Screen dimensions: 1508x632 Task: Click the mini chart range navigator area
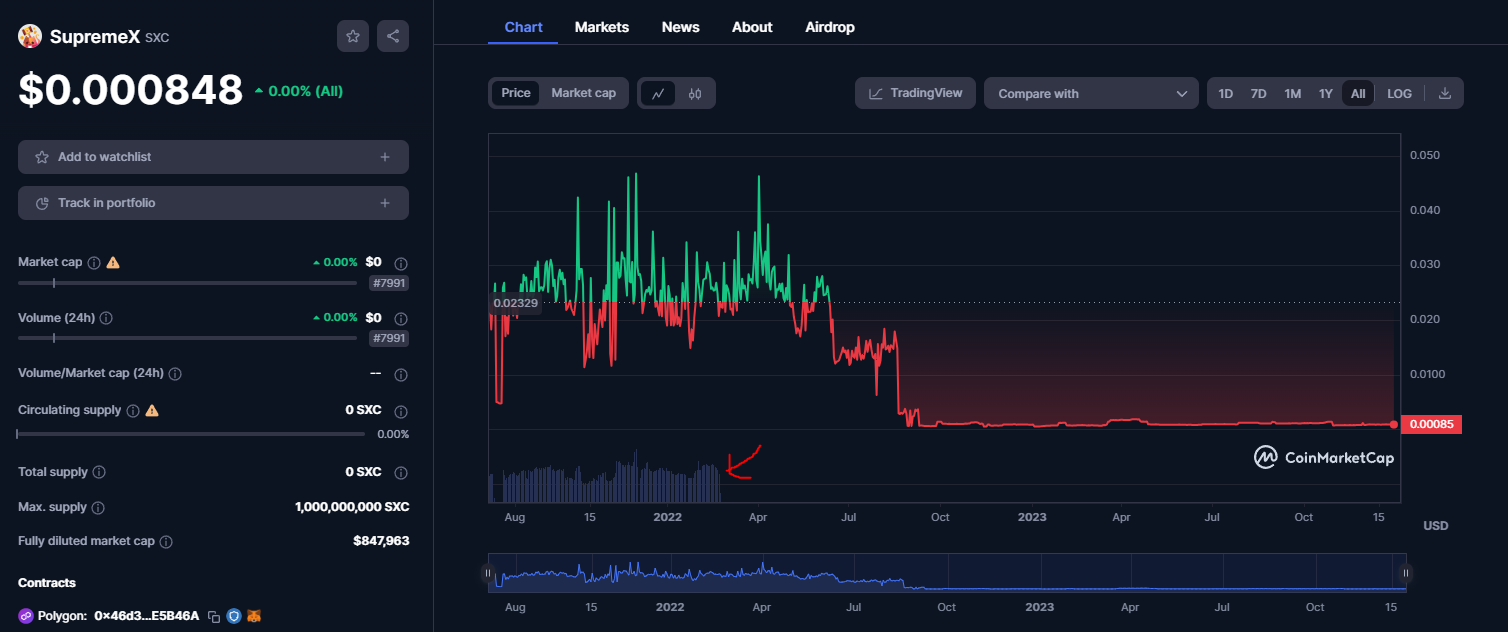(x=947, y=574)
